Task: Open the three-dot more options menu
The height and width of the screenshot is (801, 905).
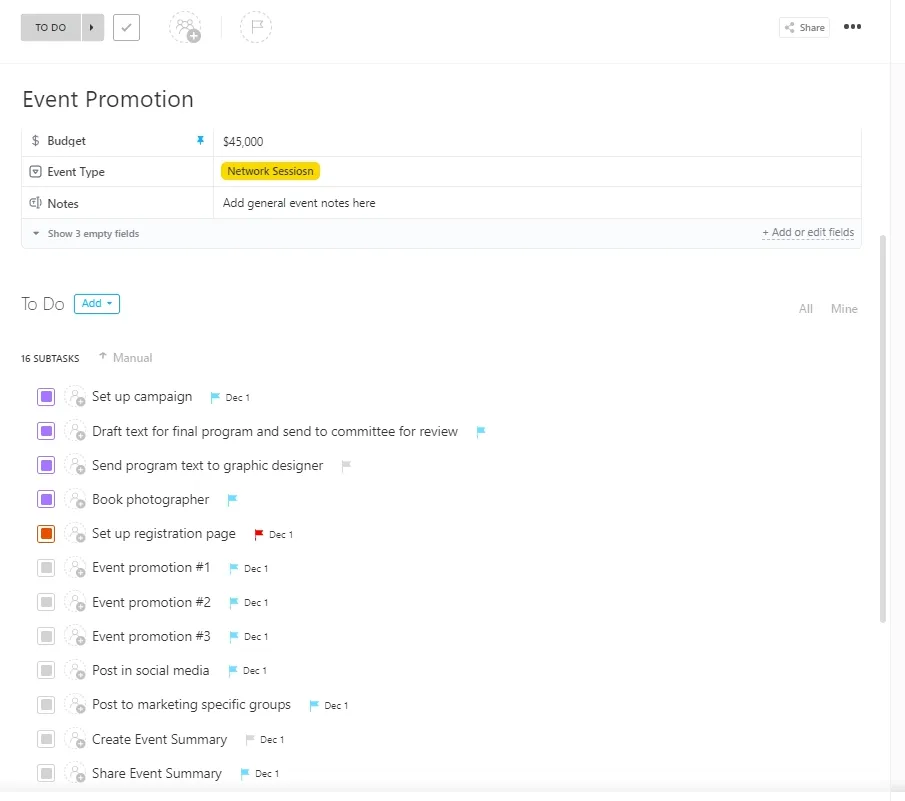Action: coord(852,27)
